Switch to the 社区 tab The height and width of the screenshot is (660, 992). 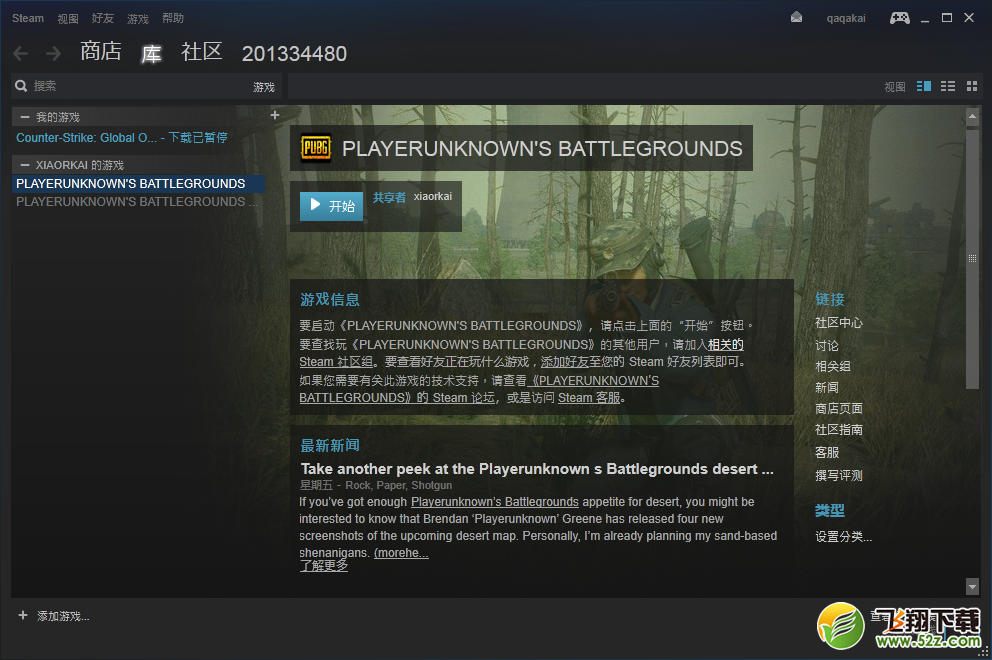(x=202, y=52)
